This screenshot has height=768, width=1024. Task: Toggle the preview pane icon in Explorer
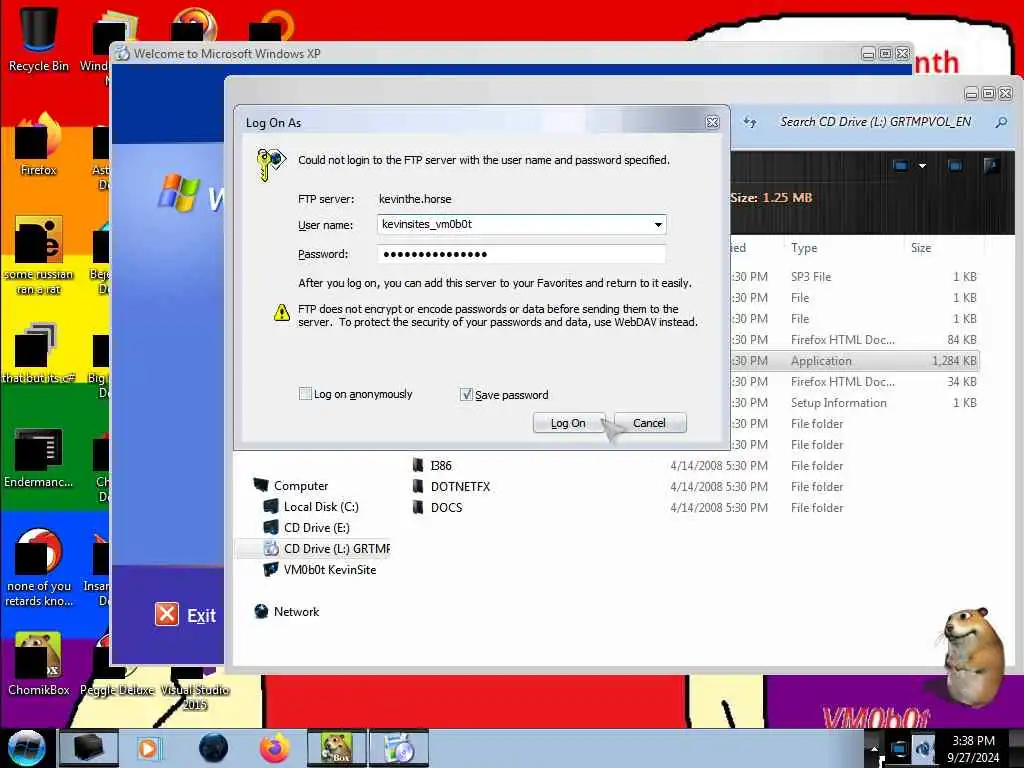pos(955,166)
